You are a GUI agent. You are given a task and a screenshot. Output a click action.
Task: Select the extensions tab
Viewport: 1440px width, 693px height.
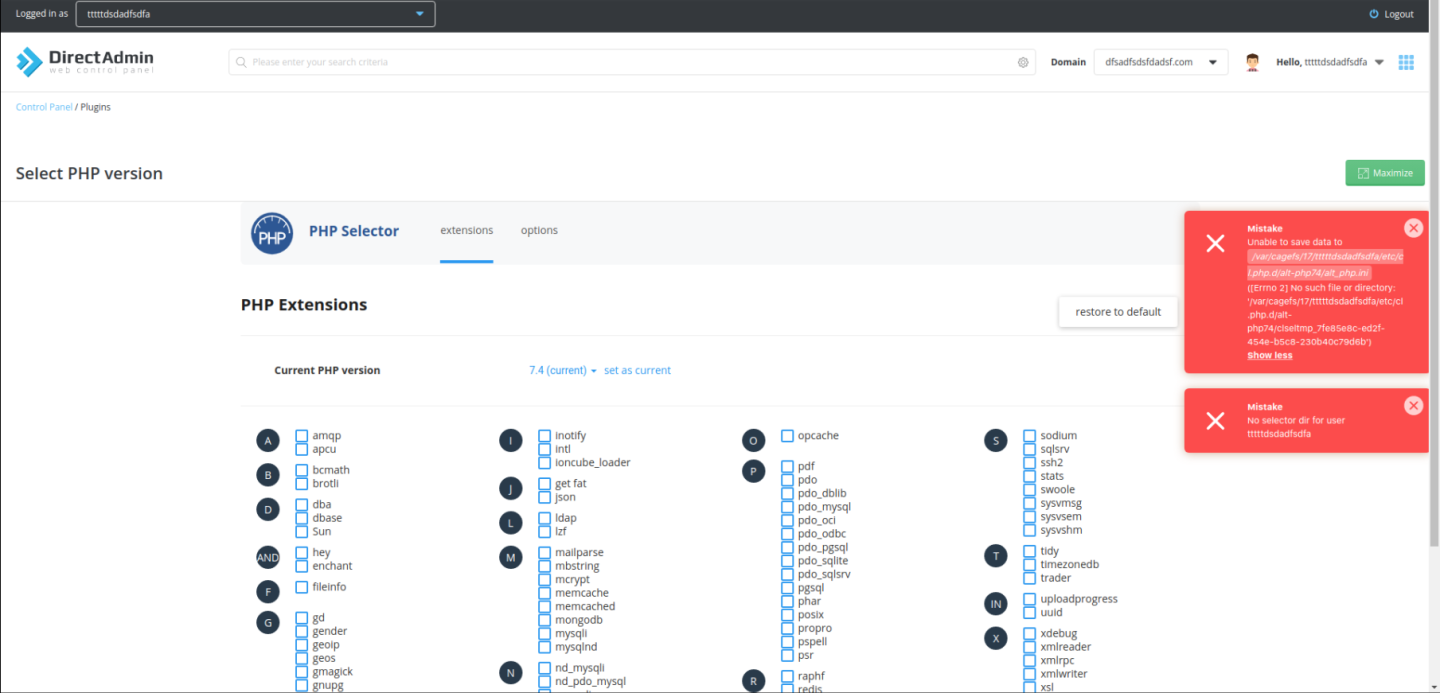coord(466,230)
